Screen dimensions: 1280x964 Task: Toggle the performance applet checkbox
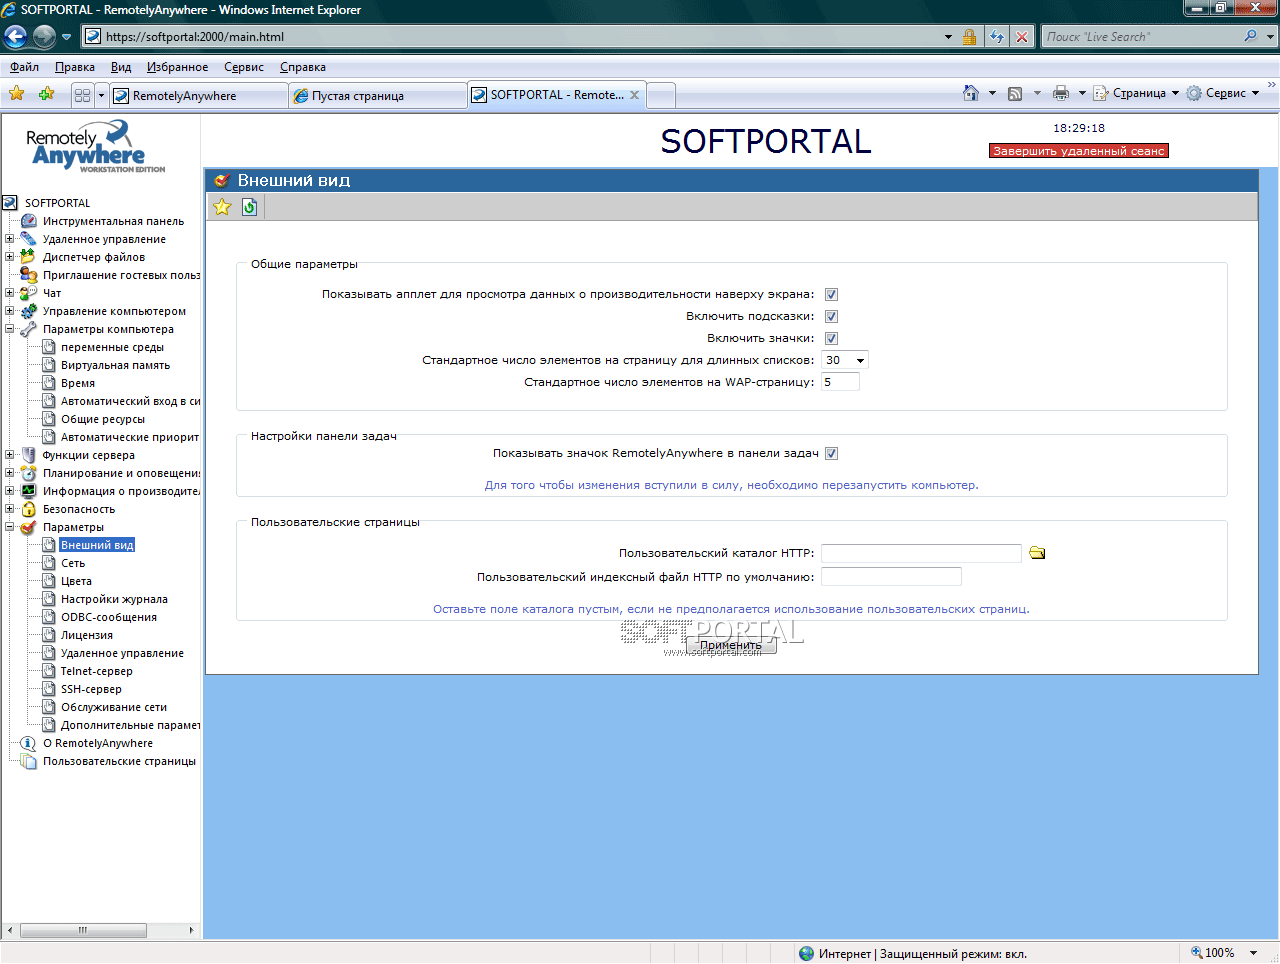831,295
